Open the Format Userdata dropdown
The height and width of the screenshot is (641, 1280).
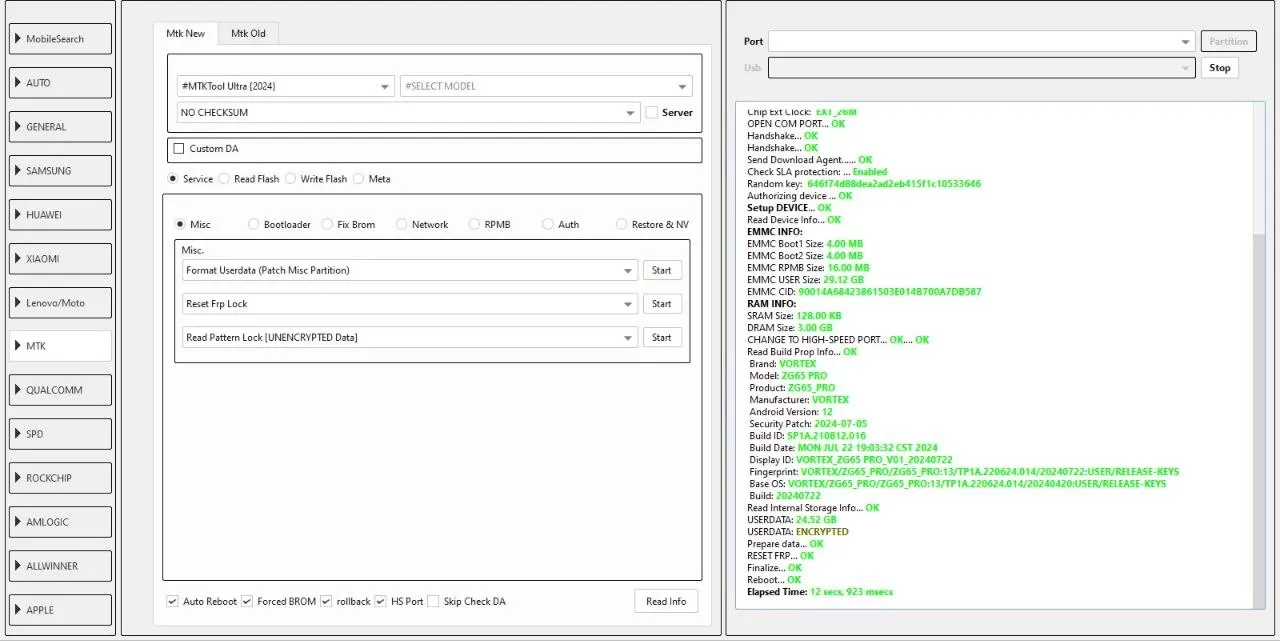(x=410, y=271)
